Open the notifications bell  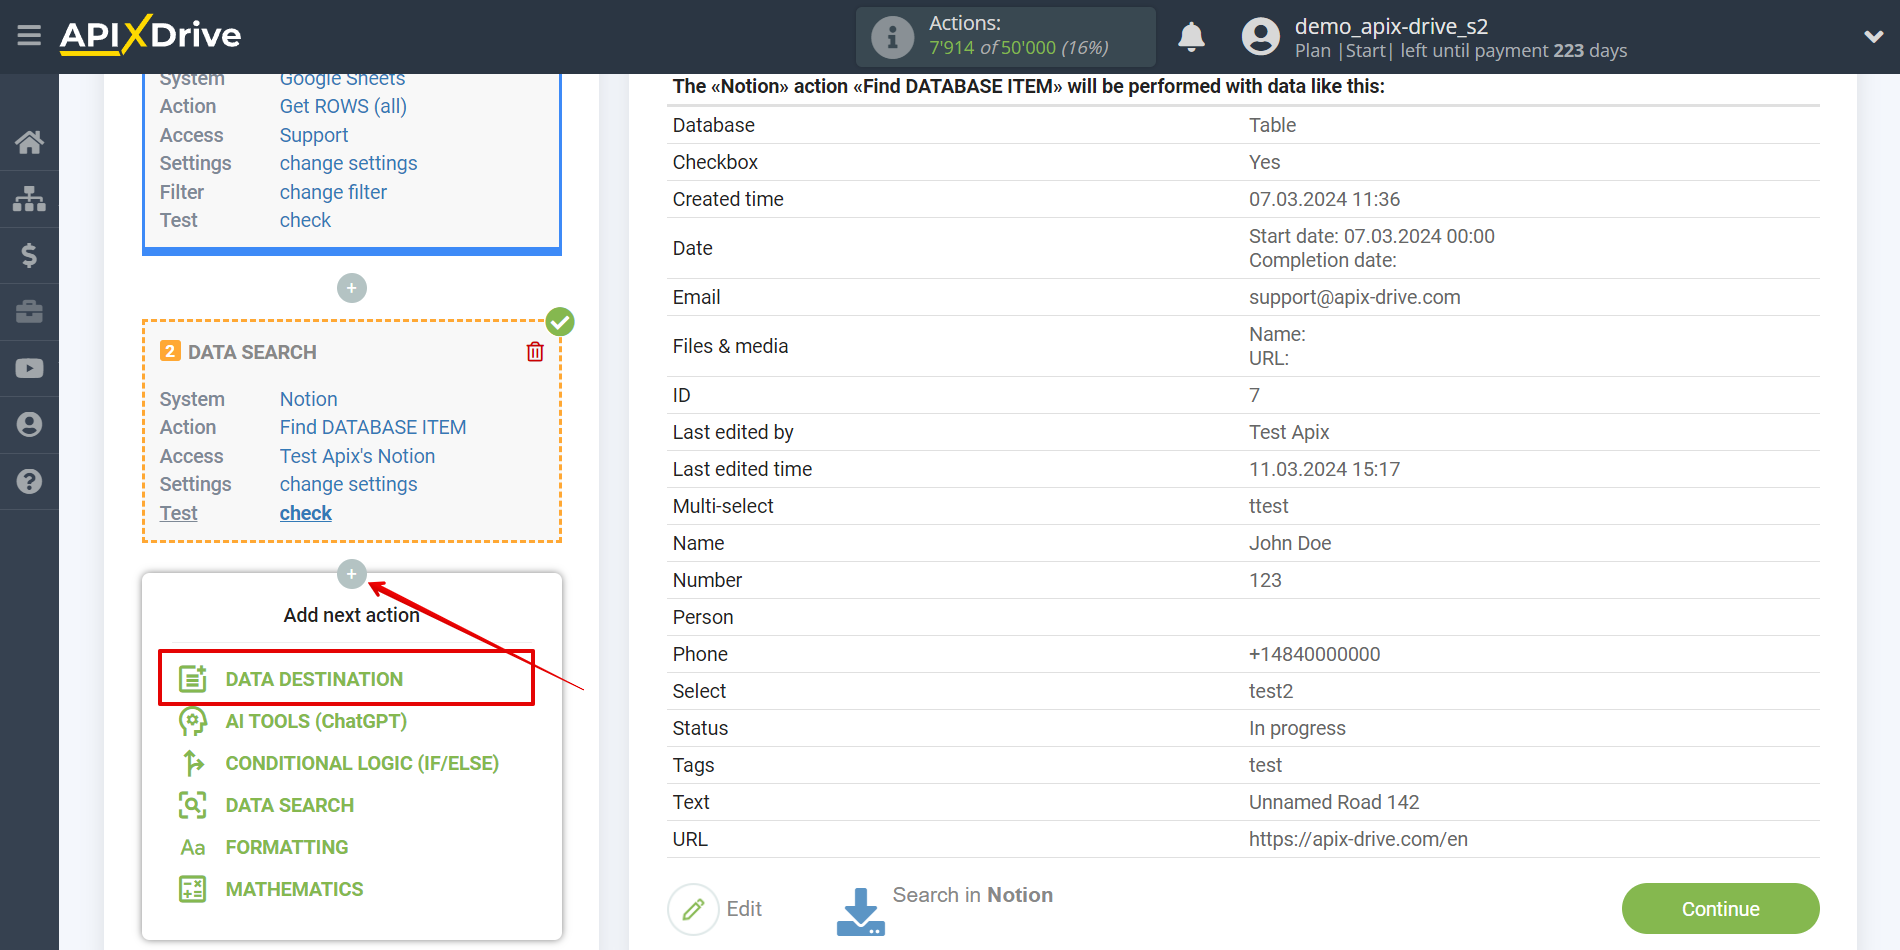tap(1191, 37)
